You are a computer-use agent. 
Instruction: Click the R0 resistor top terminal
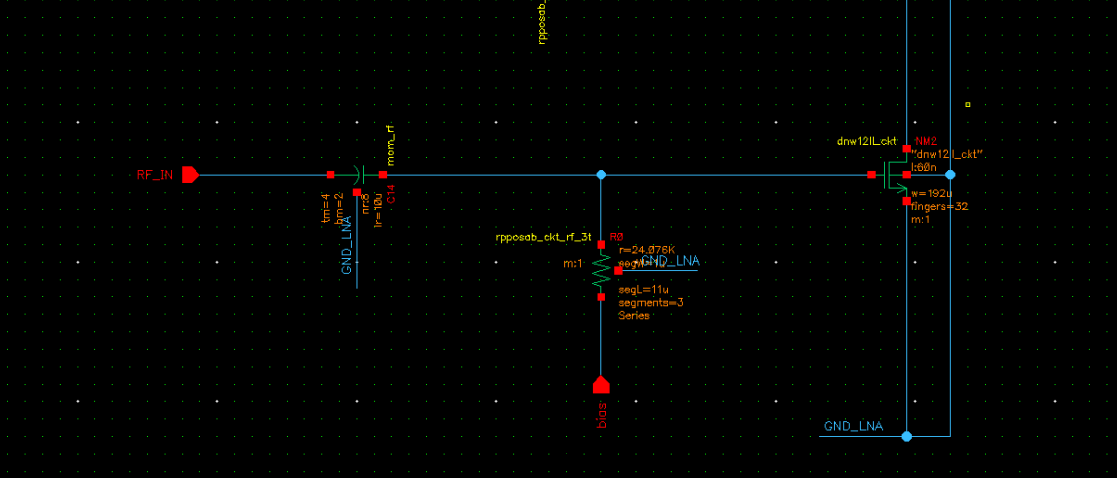click(601, 245)
